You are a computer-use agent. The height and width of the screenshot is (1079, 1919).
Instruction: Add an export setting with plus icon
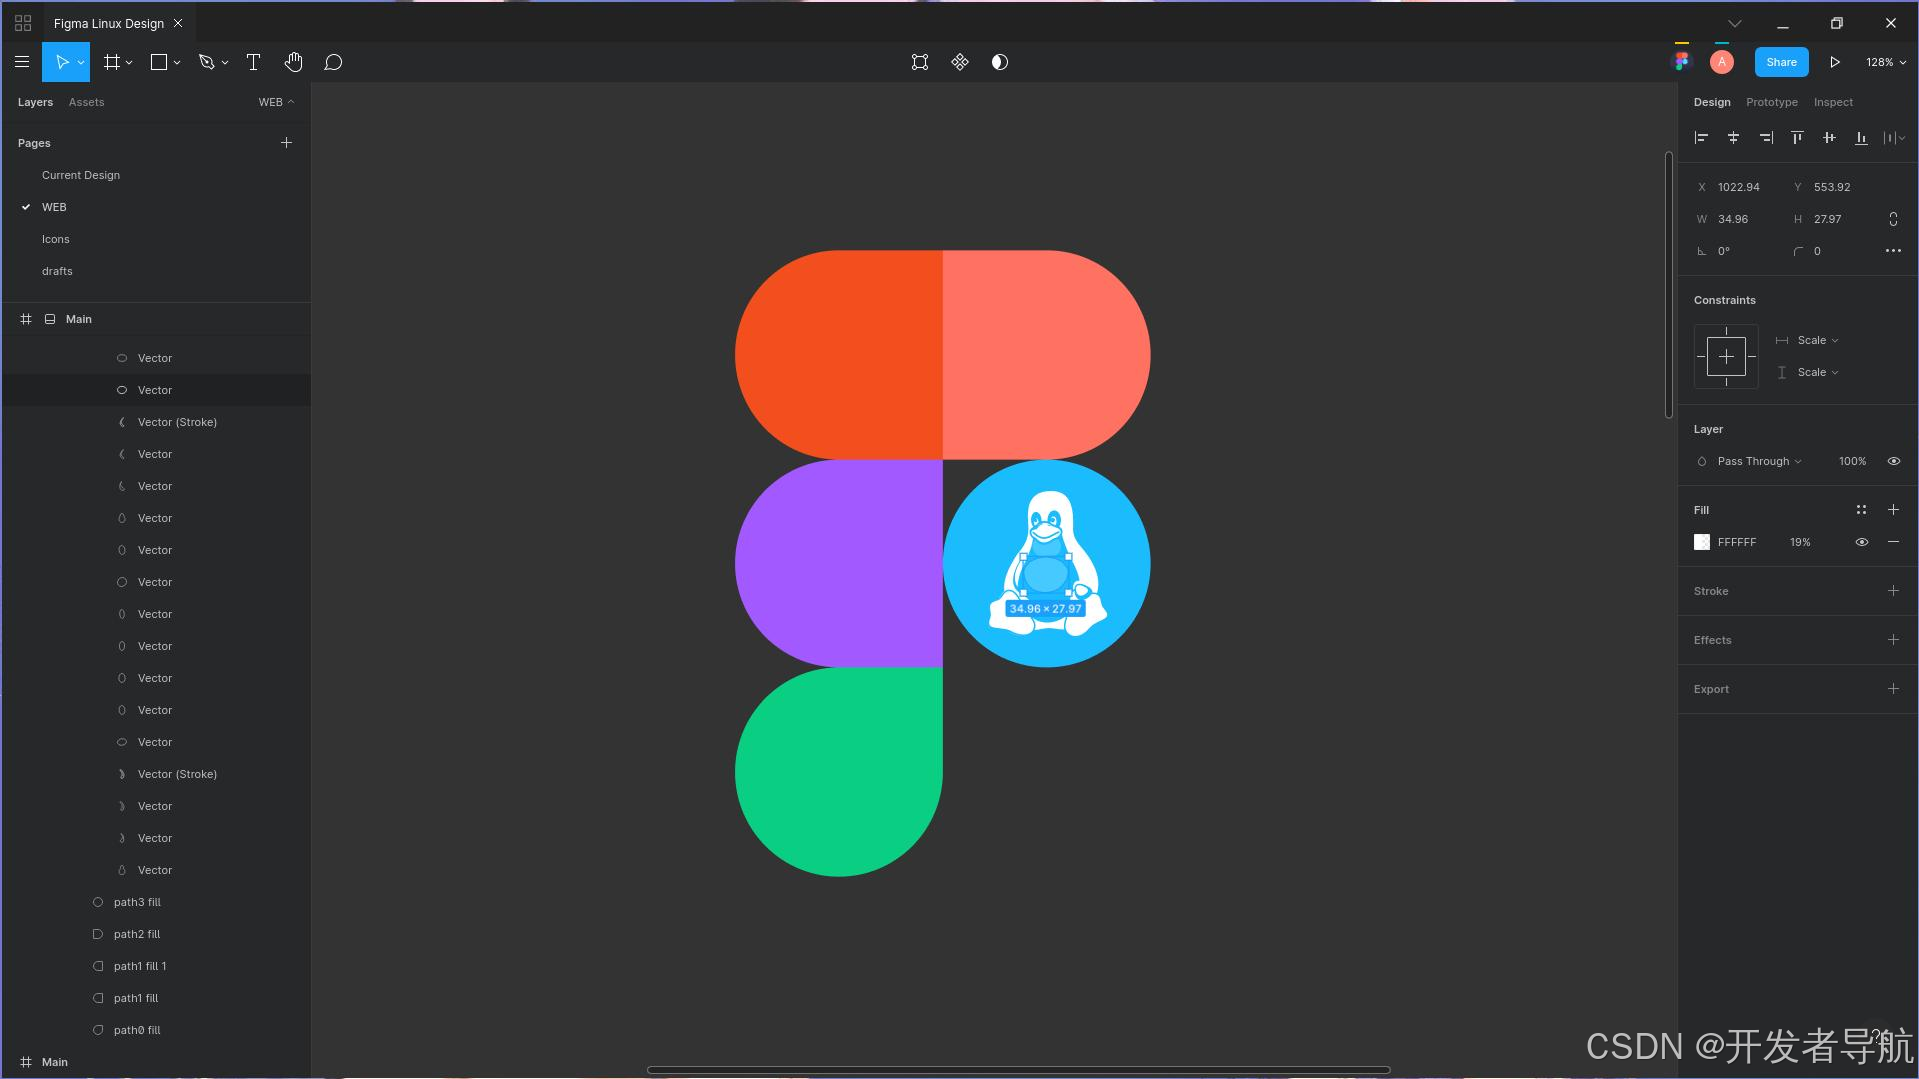pyautogui.click(x=1893, y=689)
